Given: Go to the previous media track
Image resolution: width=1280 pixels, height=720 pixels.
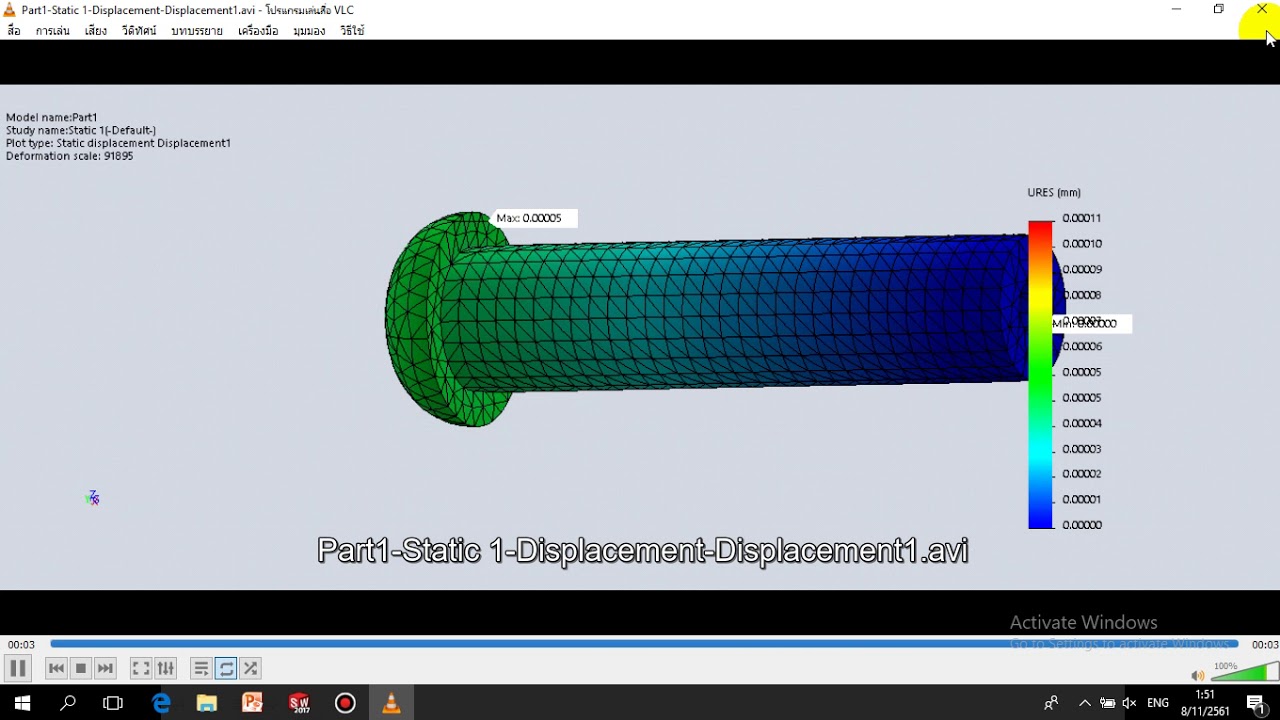Looking at the screenshot, I should 57,668.
